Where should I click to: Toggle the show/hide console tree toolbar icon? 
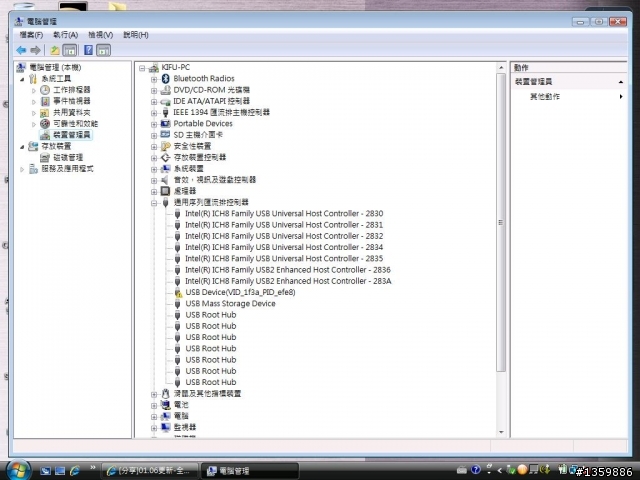70,50
